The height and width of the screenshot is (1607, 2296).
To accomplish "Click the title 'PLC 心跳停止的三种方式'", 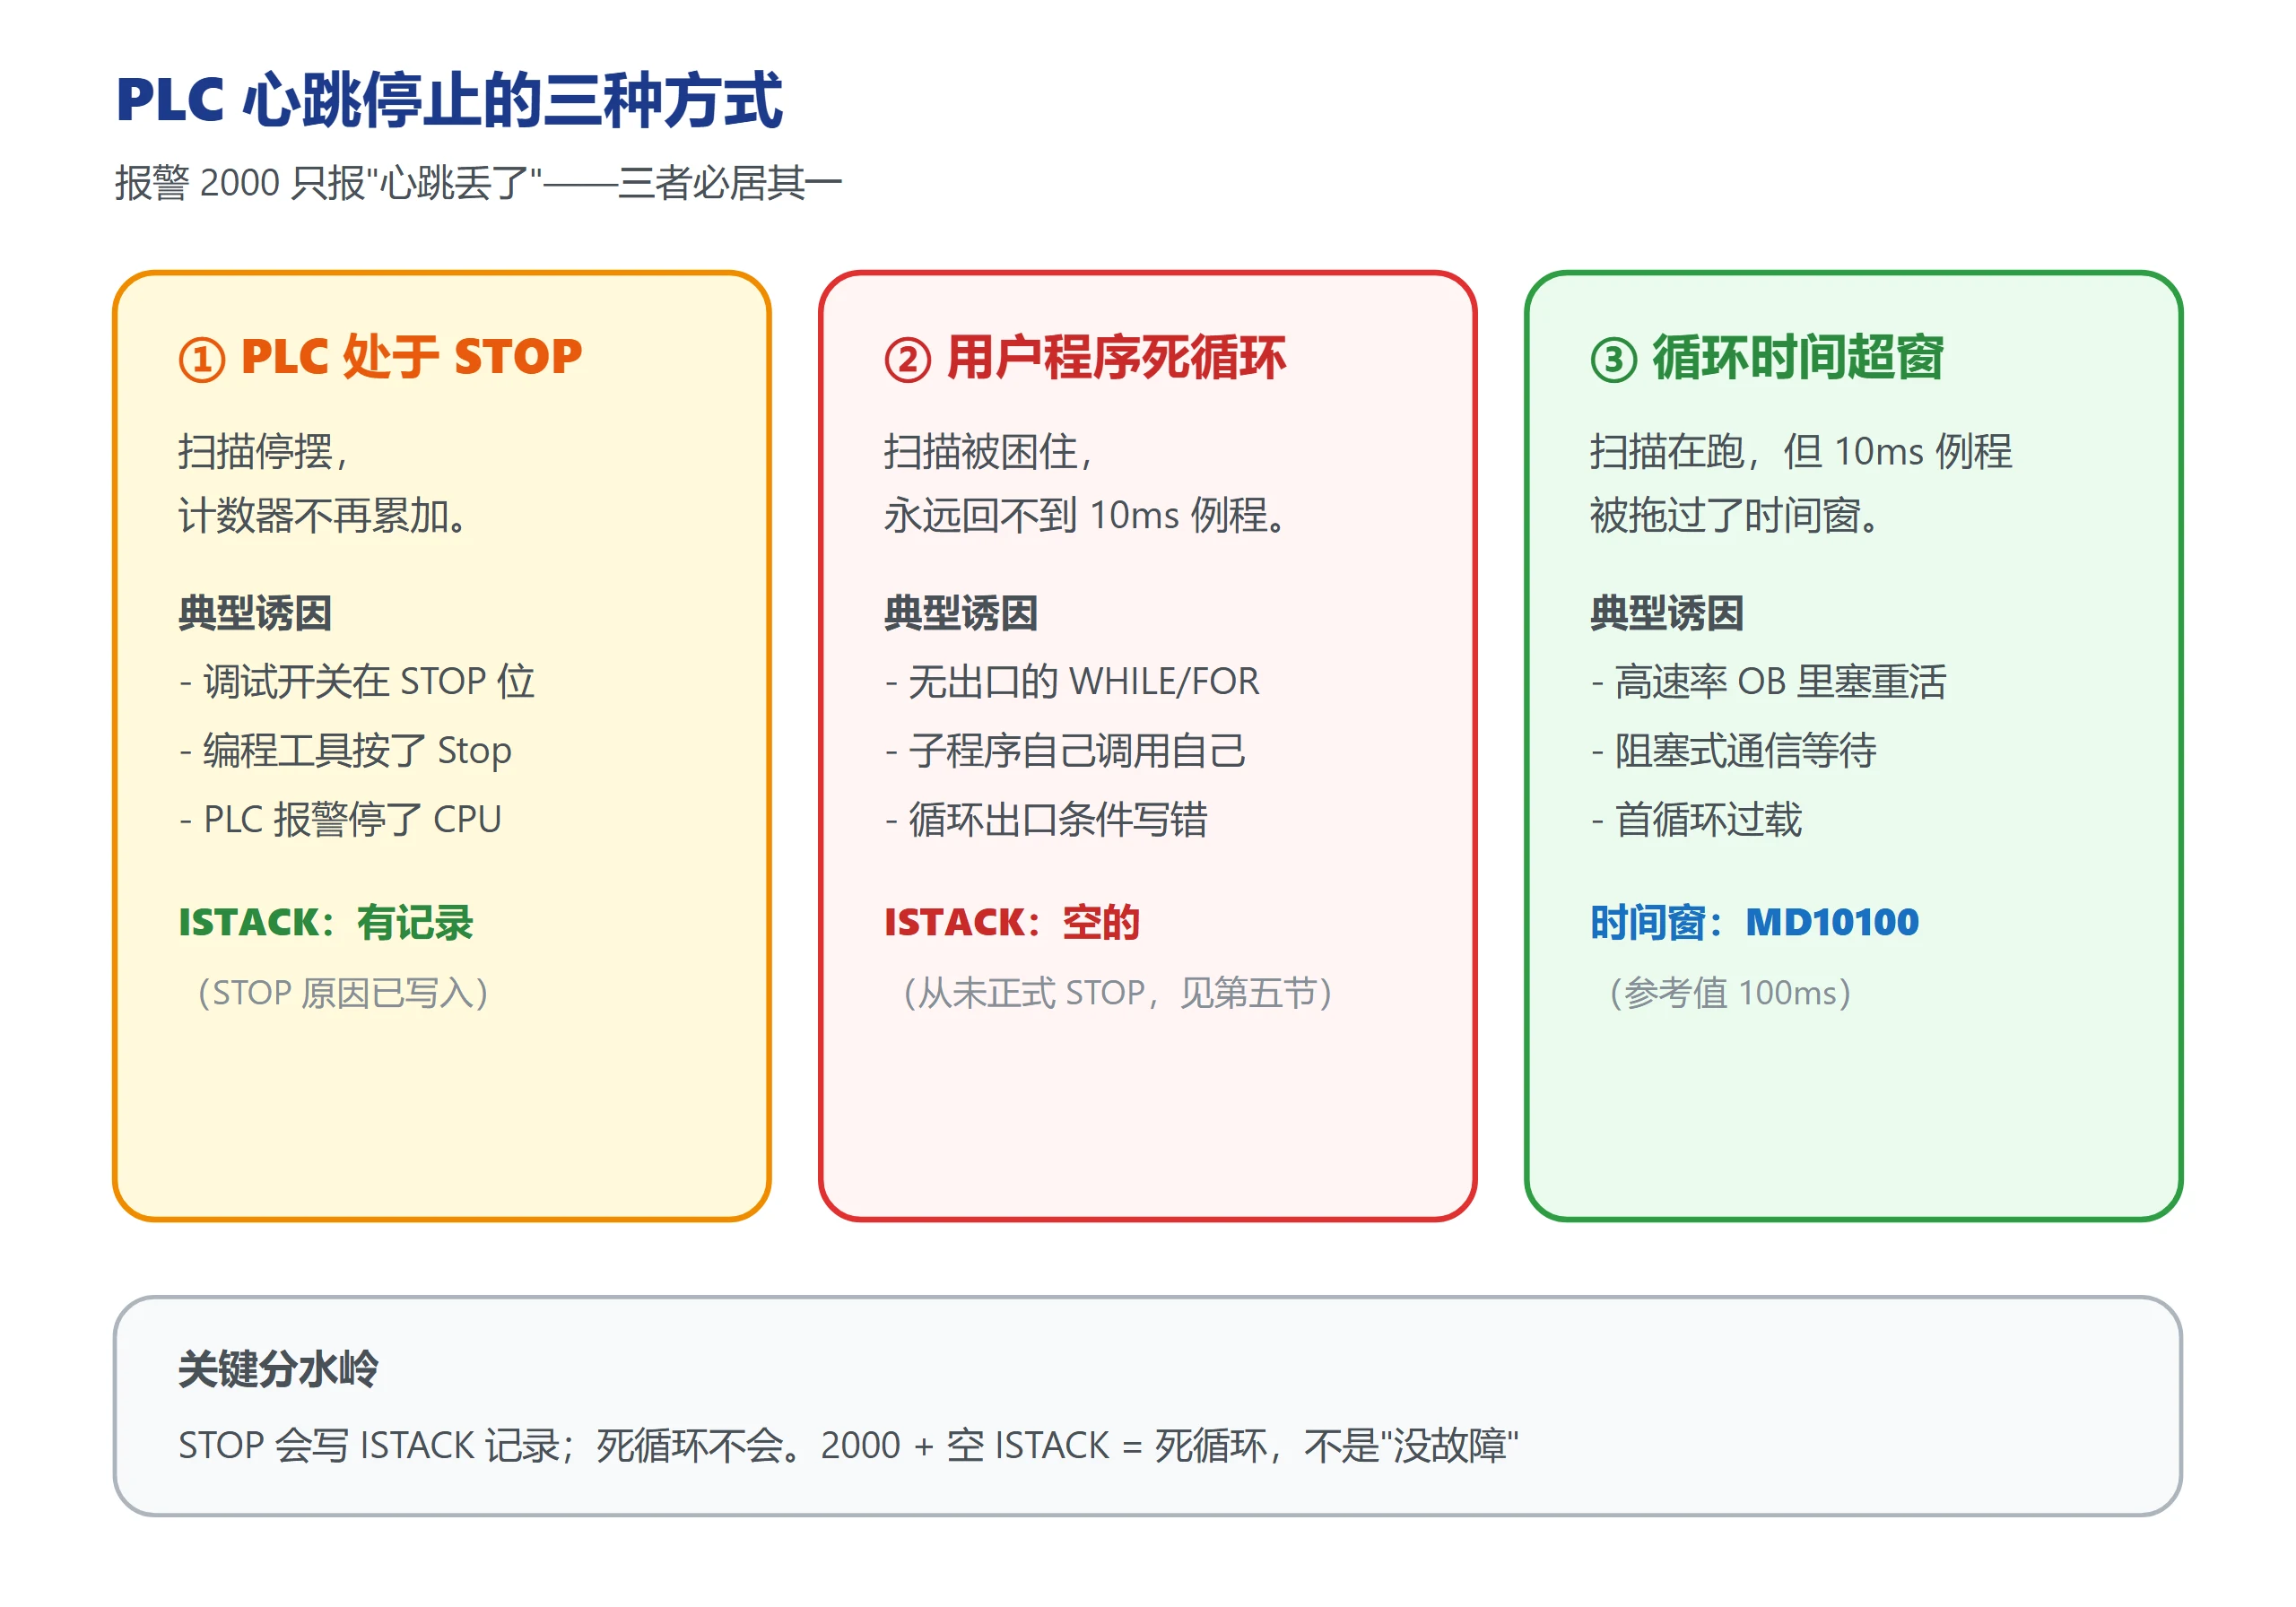I will [x=449, y=101].
